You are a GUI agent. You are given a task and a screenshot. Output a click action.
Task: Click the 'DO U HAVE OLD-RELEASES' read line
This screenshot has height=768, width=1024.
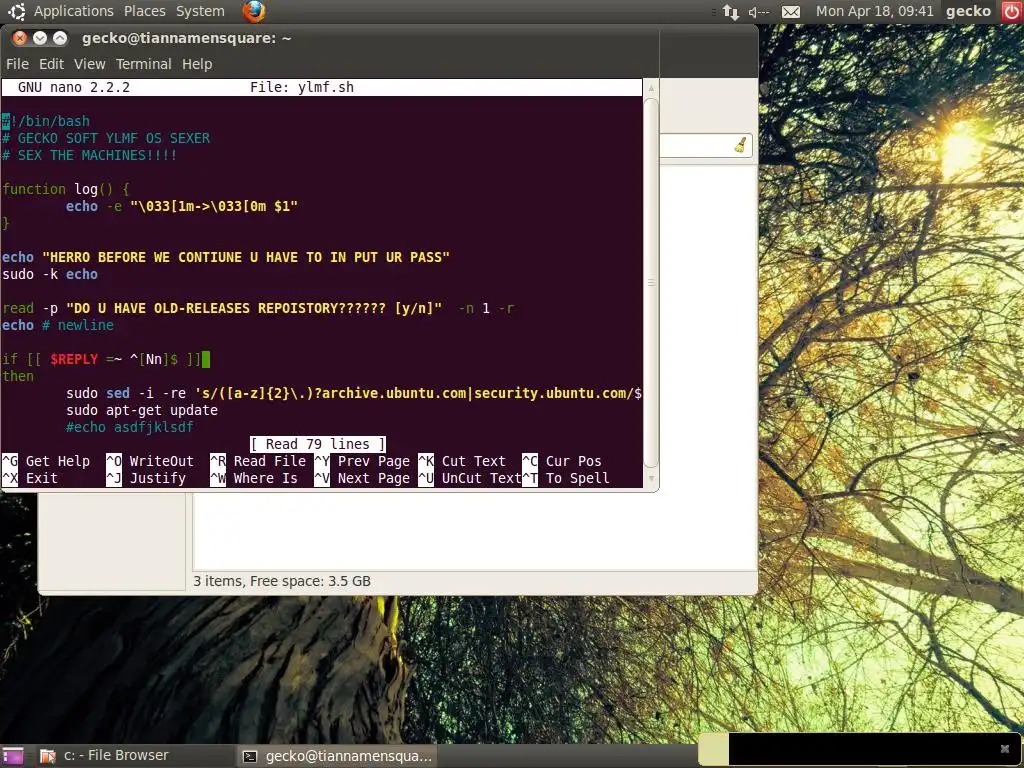[x=258, y=308]
